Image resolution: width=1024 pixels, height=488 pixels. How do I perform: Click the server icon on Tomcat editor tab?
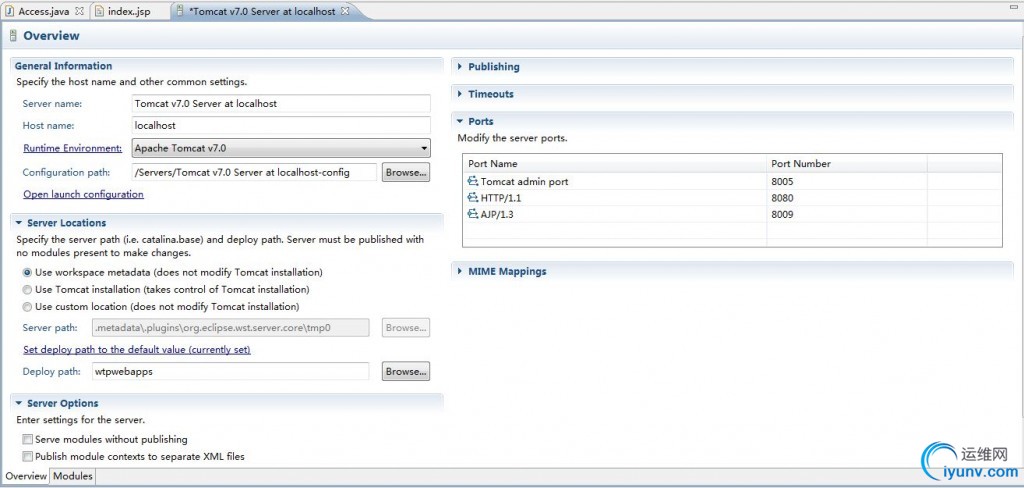coord(180,12)
